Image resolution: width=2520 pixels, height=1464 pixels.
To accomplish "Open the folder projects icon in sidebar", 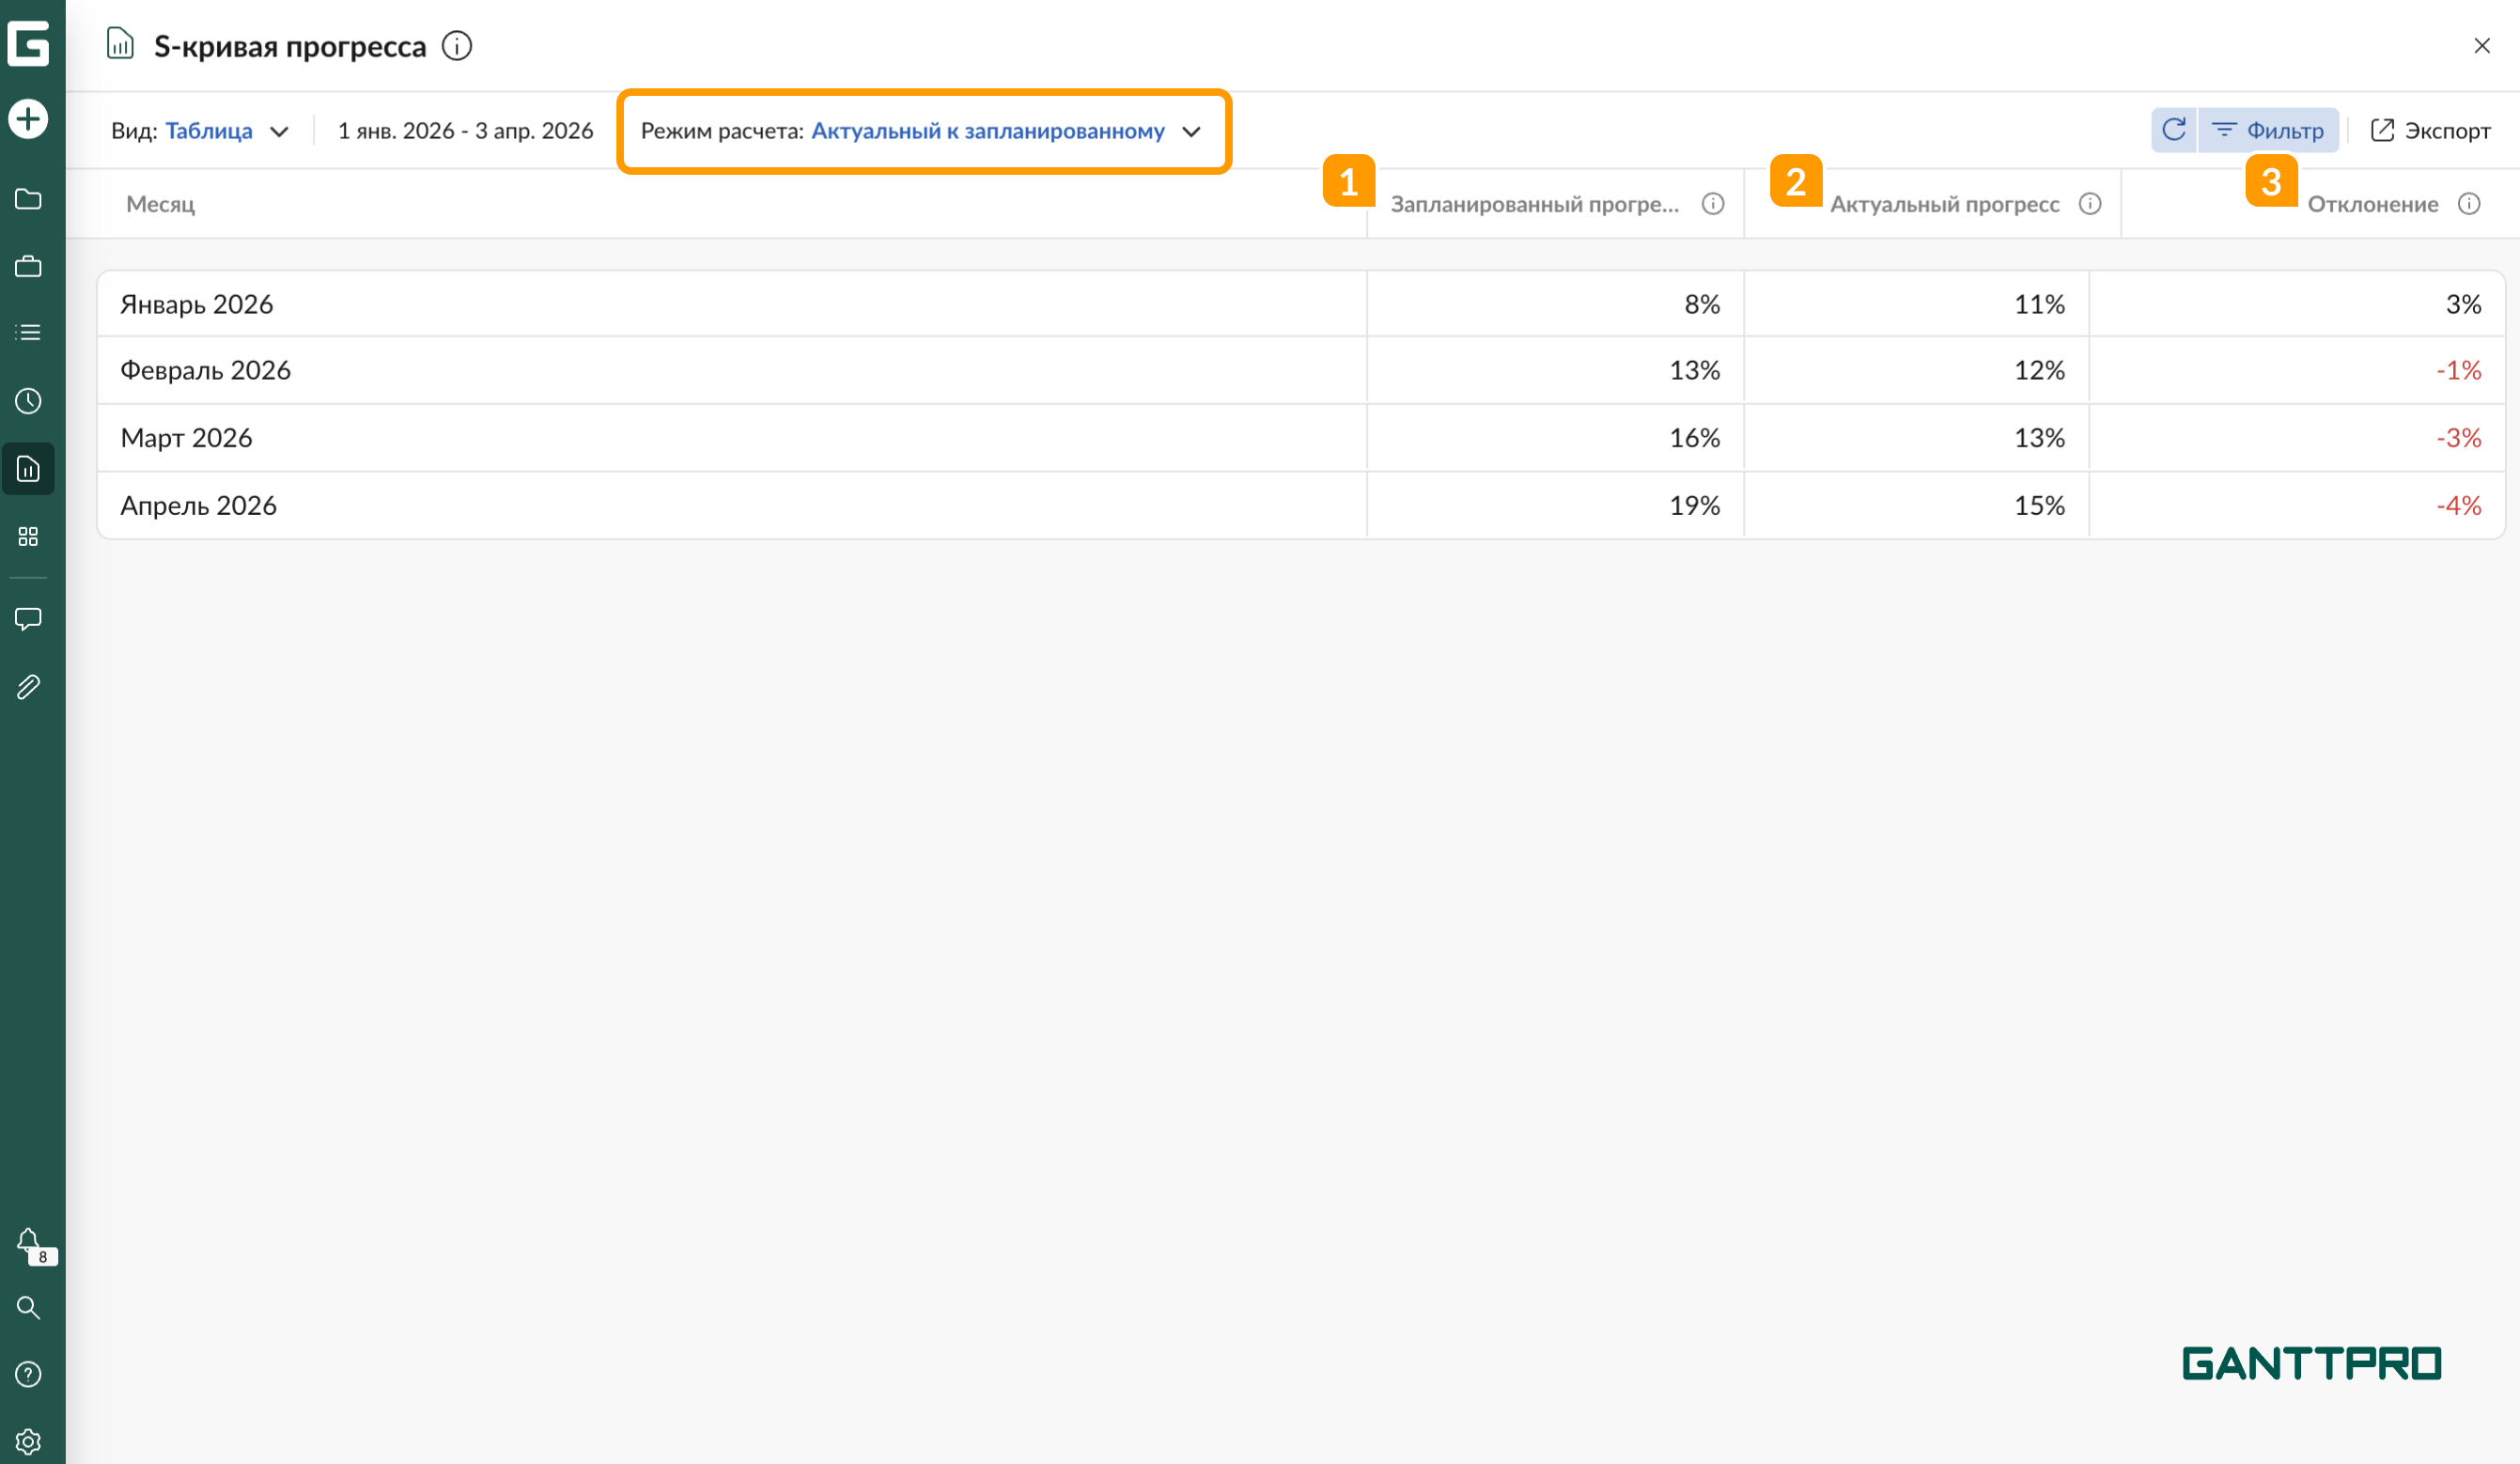I will [28, 199].
